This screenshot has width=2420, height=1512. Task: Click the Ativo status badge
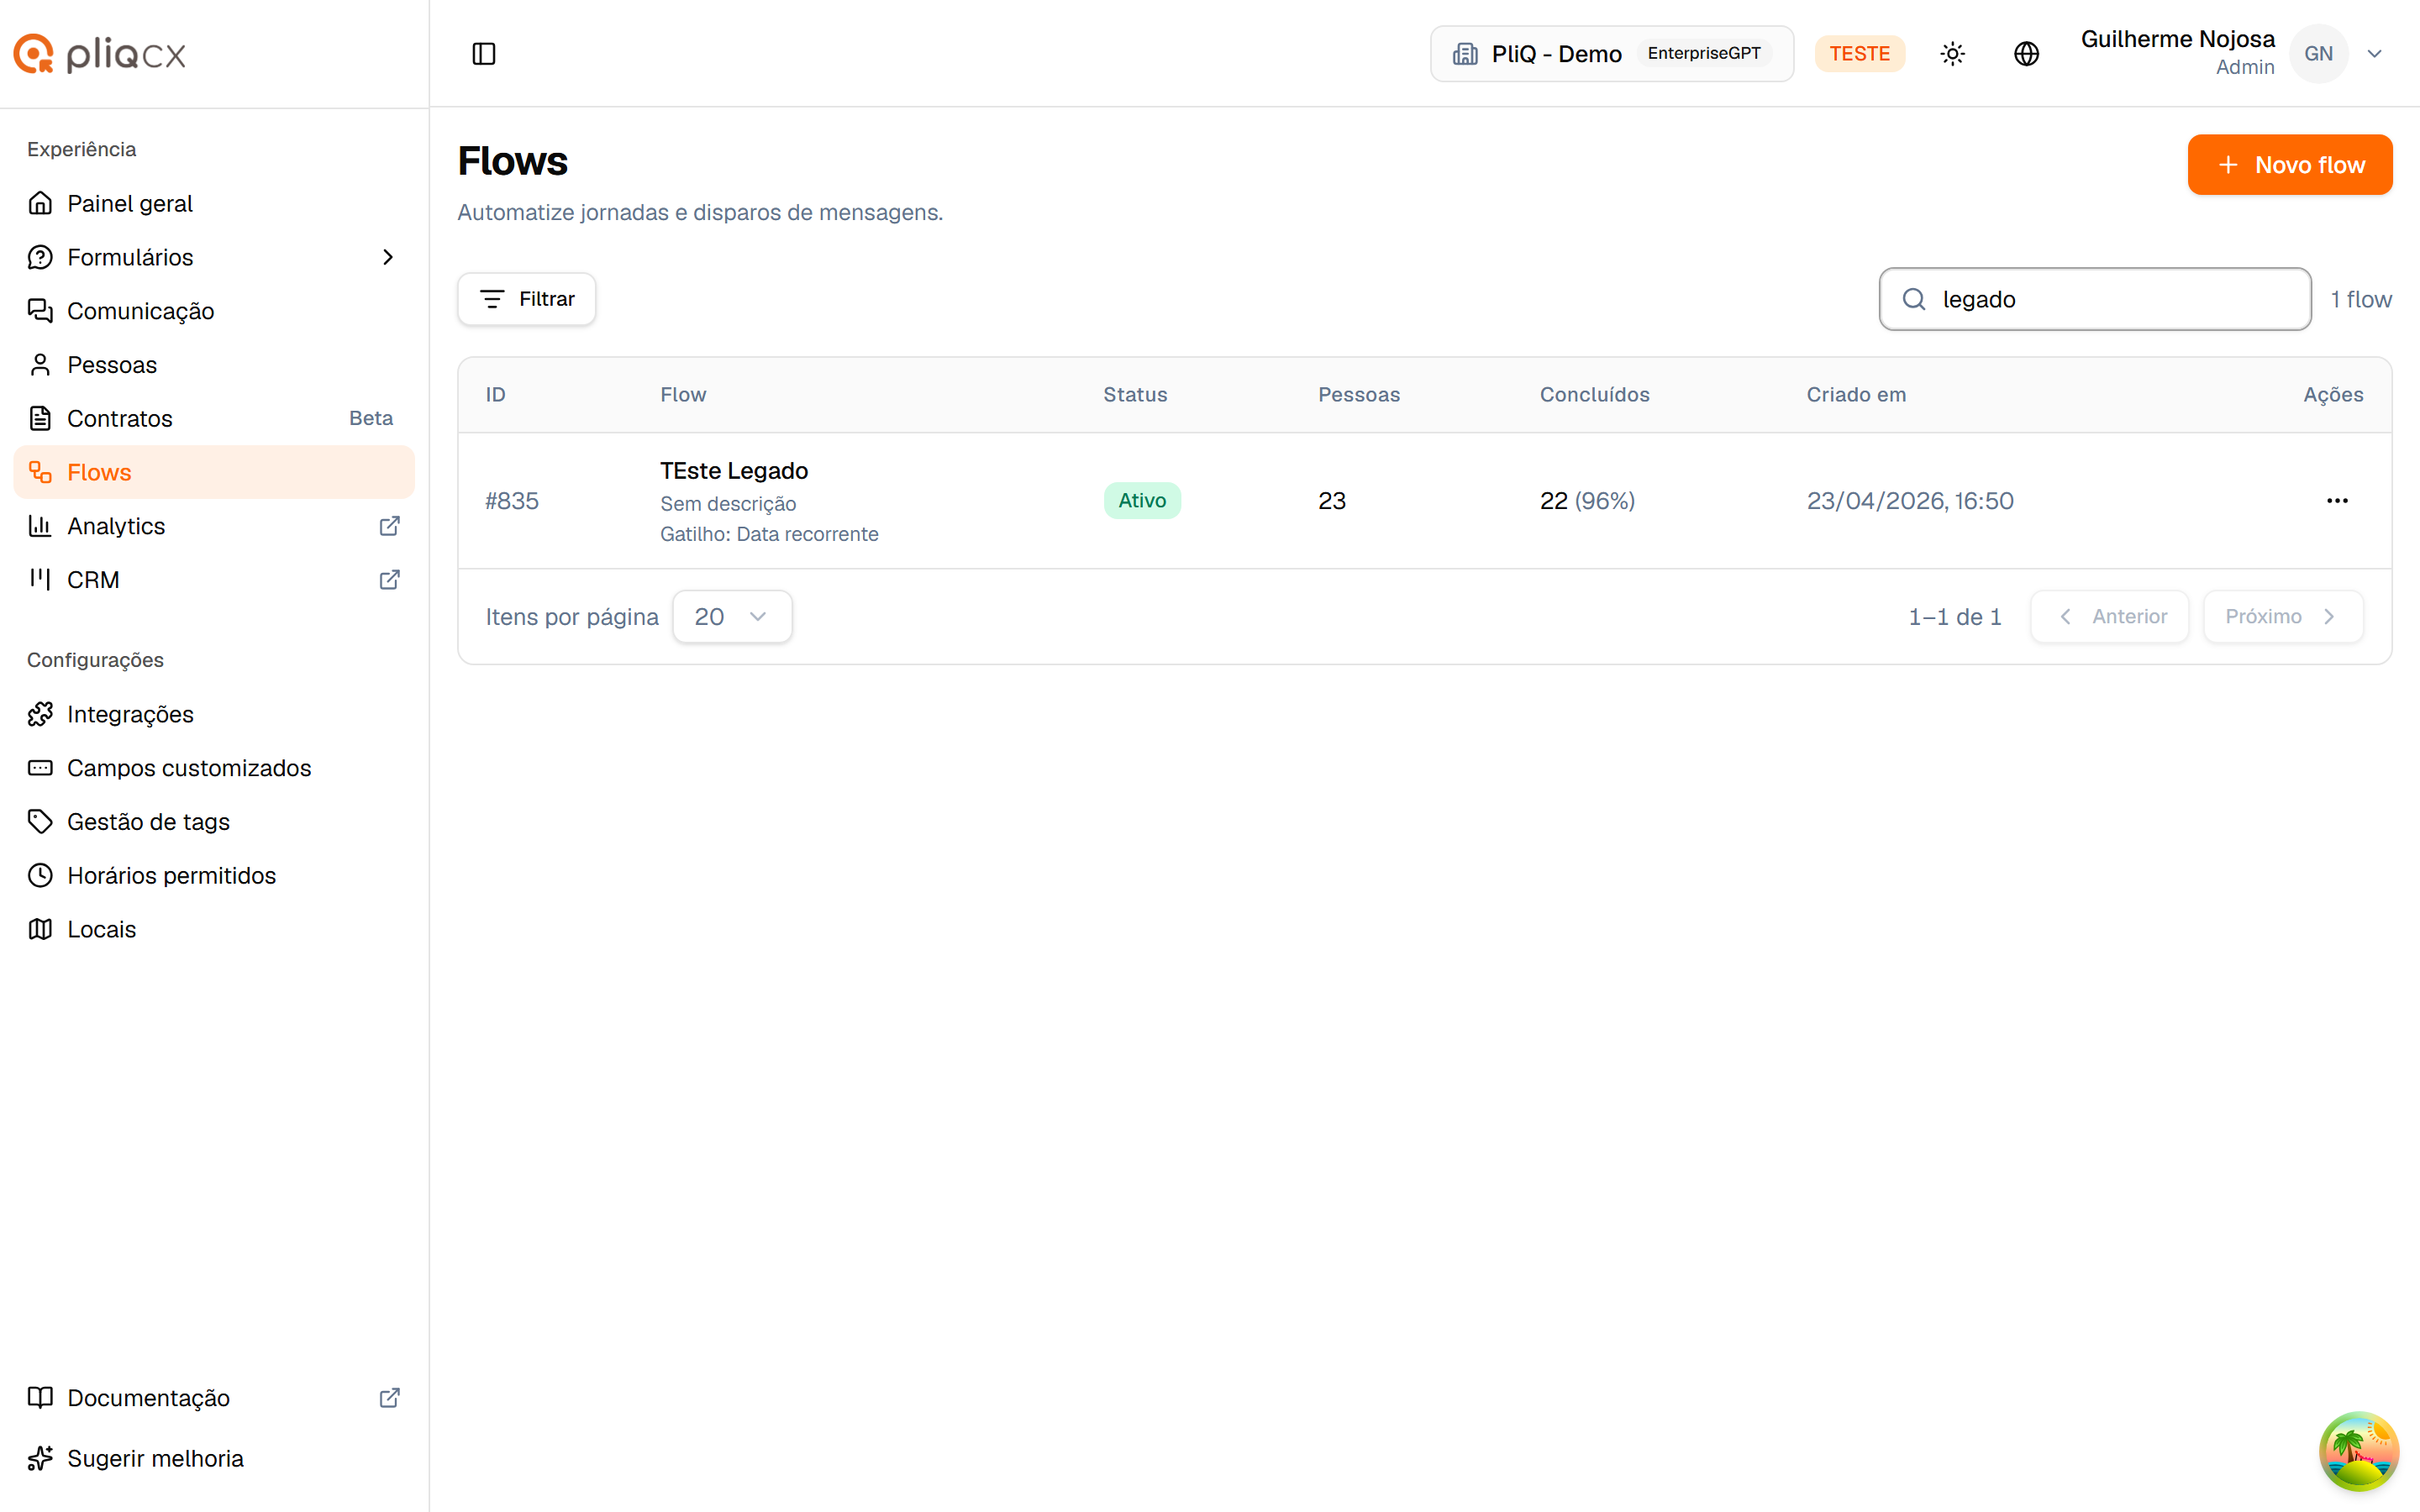click(x=1141, y=501)
